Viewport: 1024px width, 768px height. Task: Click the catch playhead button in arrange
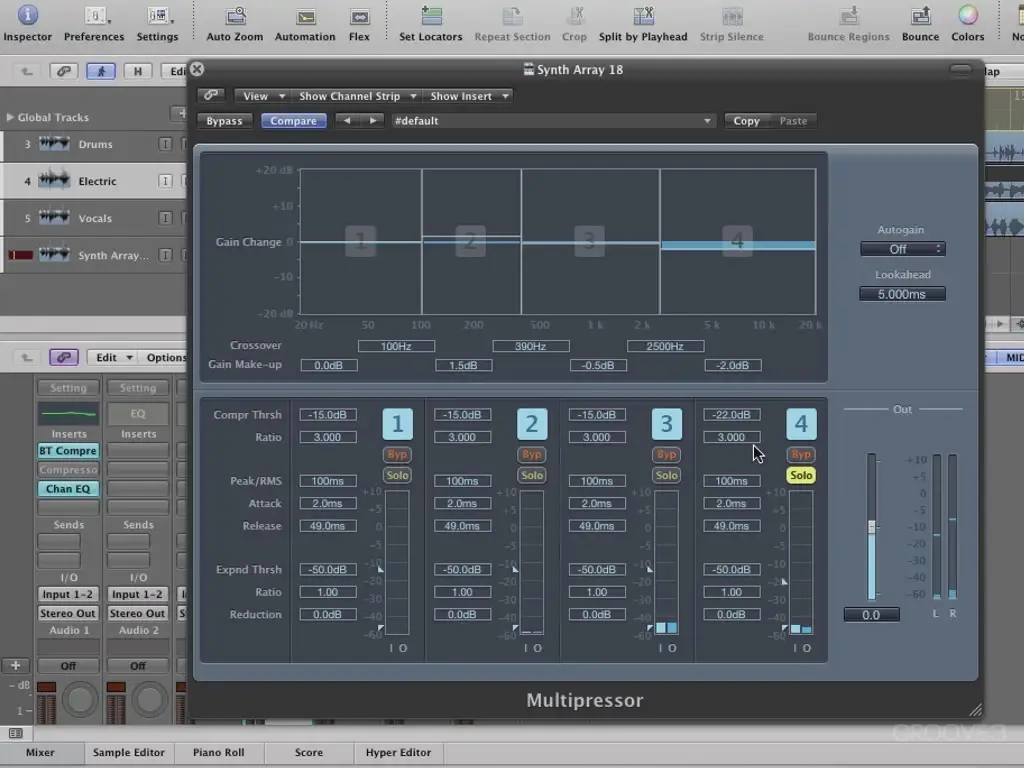(x=101, y=71)
